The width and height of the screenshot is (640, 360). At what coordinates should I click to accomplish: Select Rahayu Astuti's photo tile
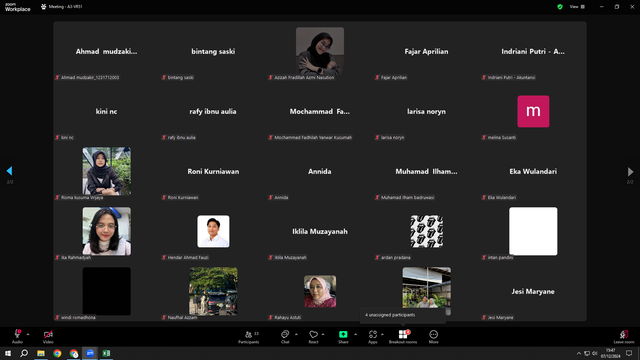[x=320, y=291]
